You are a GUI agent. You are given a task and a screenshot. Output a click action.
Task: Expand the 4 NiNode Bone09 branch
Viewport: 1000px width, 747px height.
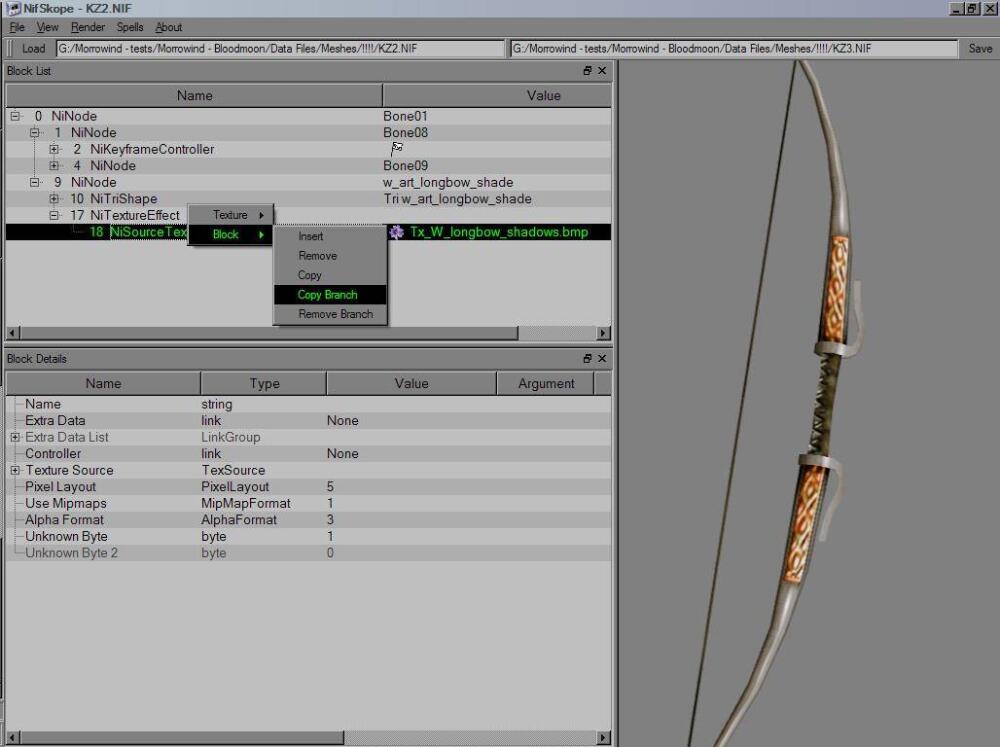click(54, 166)
